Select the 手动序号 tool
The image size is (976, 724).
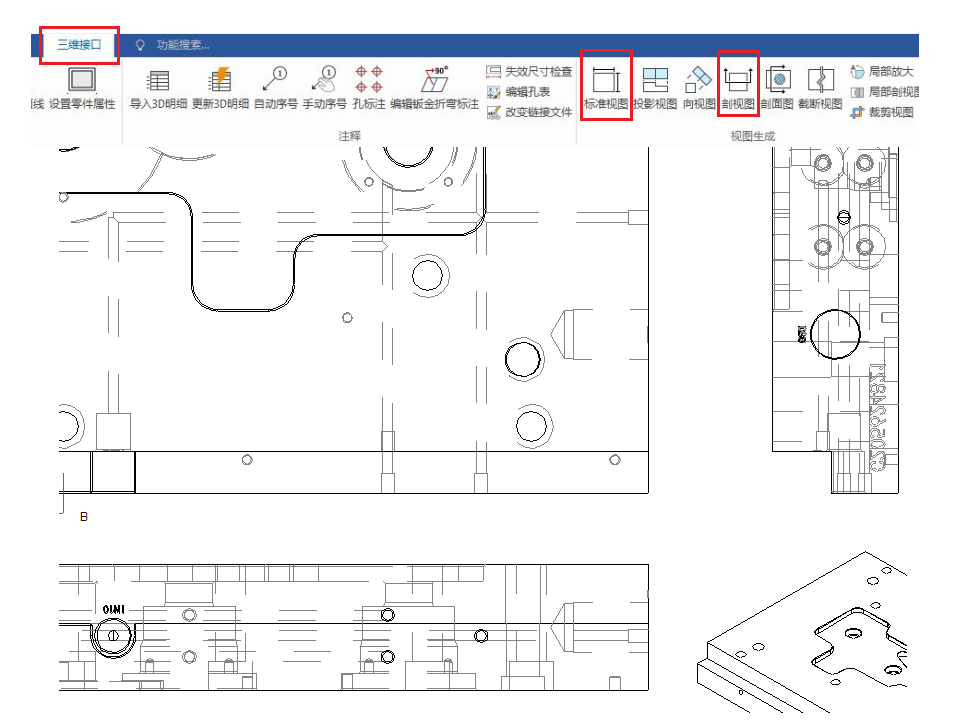click(x=324, y=87)
